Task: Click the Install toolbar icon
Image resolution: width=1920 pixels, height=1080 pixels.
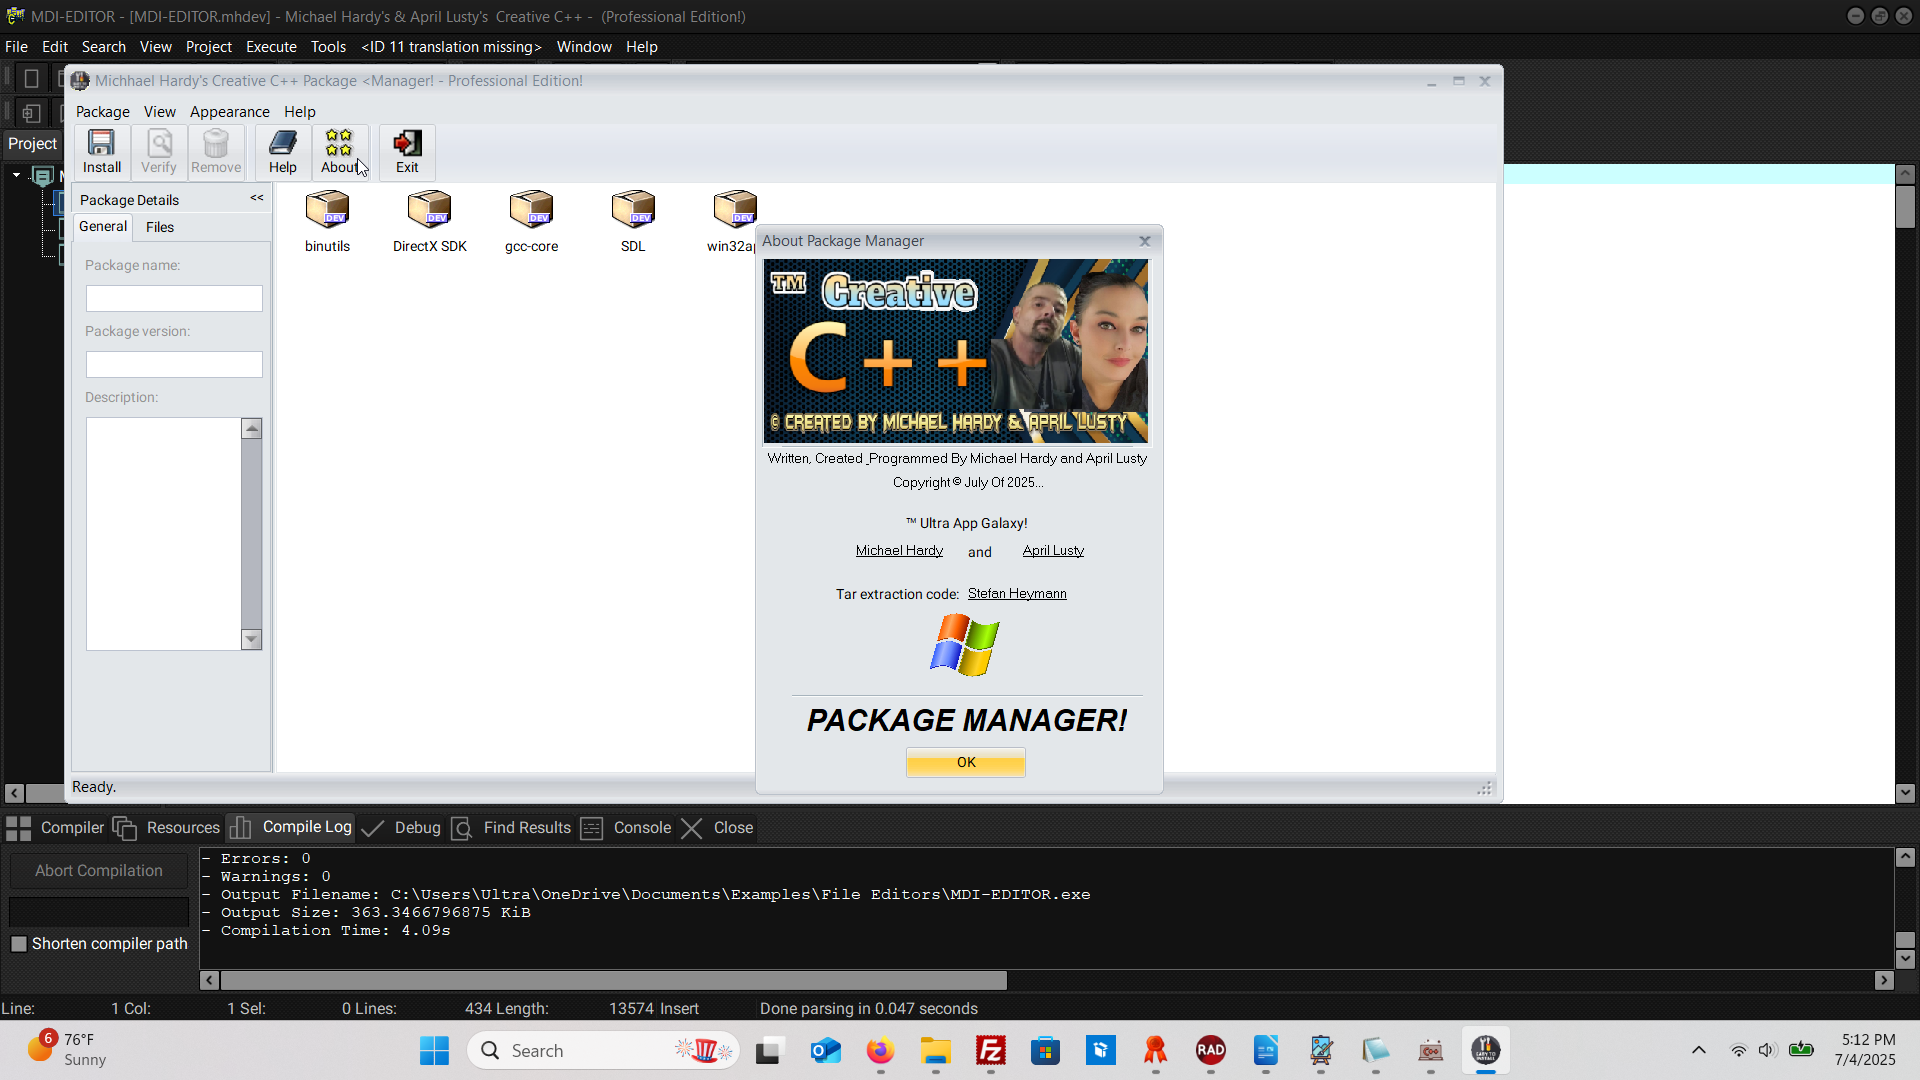Action: pyautogui.click(x=102, y=152)
